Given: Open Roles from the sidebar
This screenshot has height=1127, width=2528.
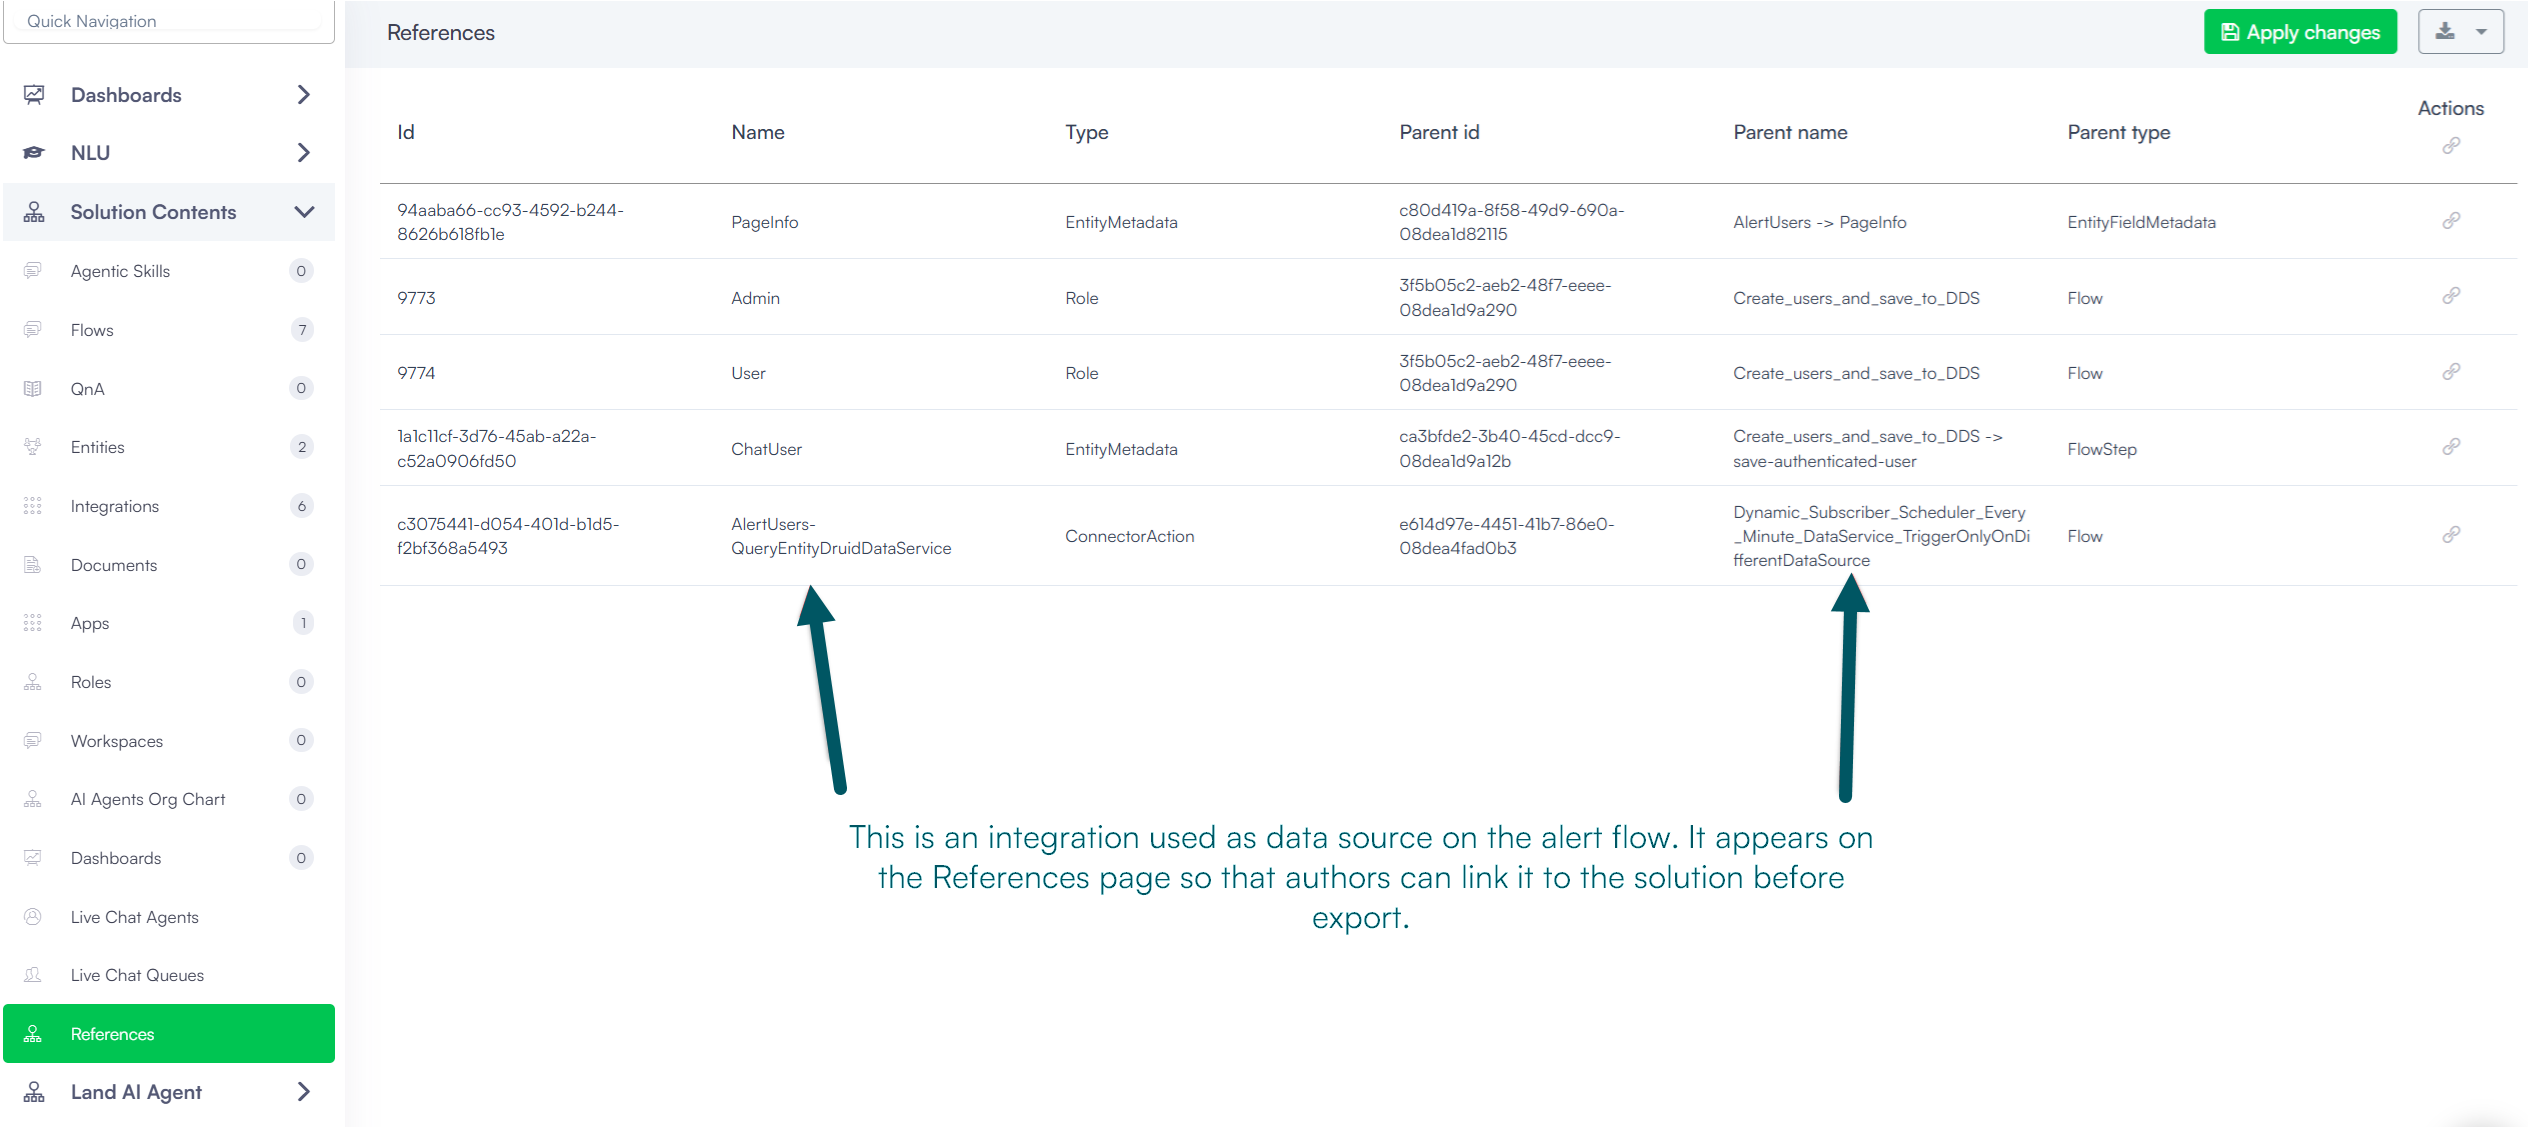Looking at the screenshot, I should (x=169, y=682).
